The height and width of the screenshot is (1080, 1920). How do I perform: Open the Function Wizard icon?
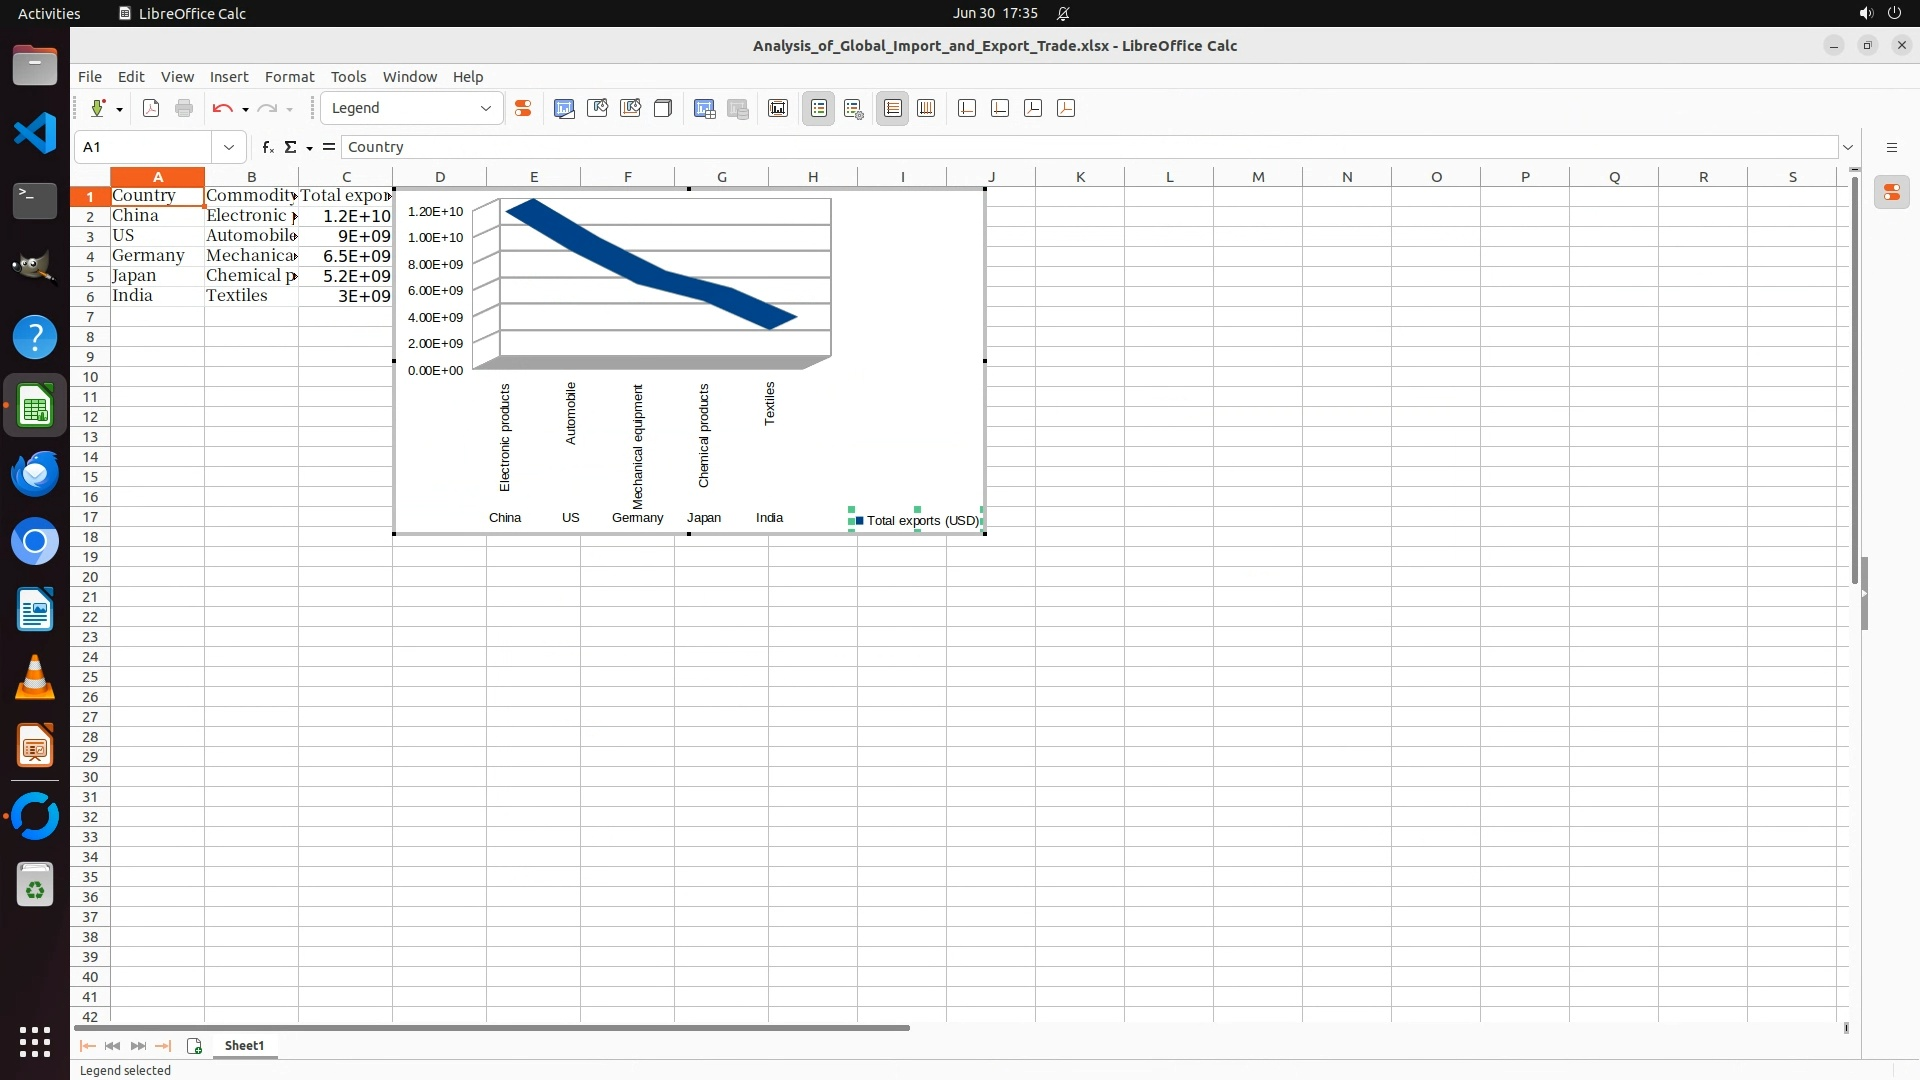point(267,147)
